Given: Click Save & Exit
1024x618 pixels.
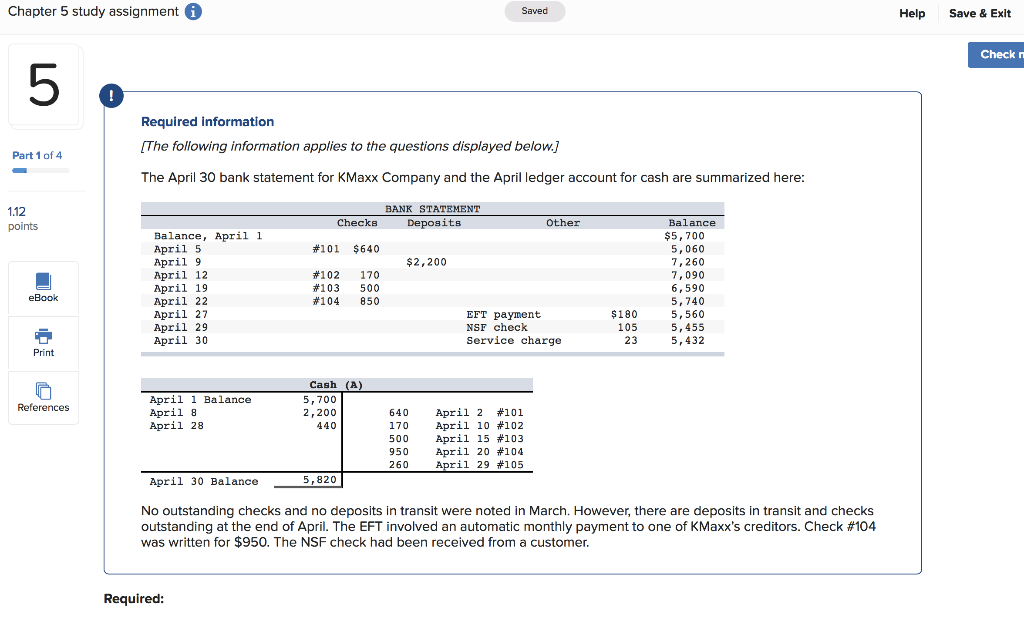Looking at the screenshot, I should (x=979, y=13).
